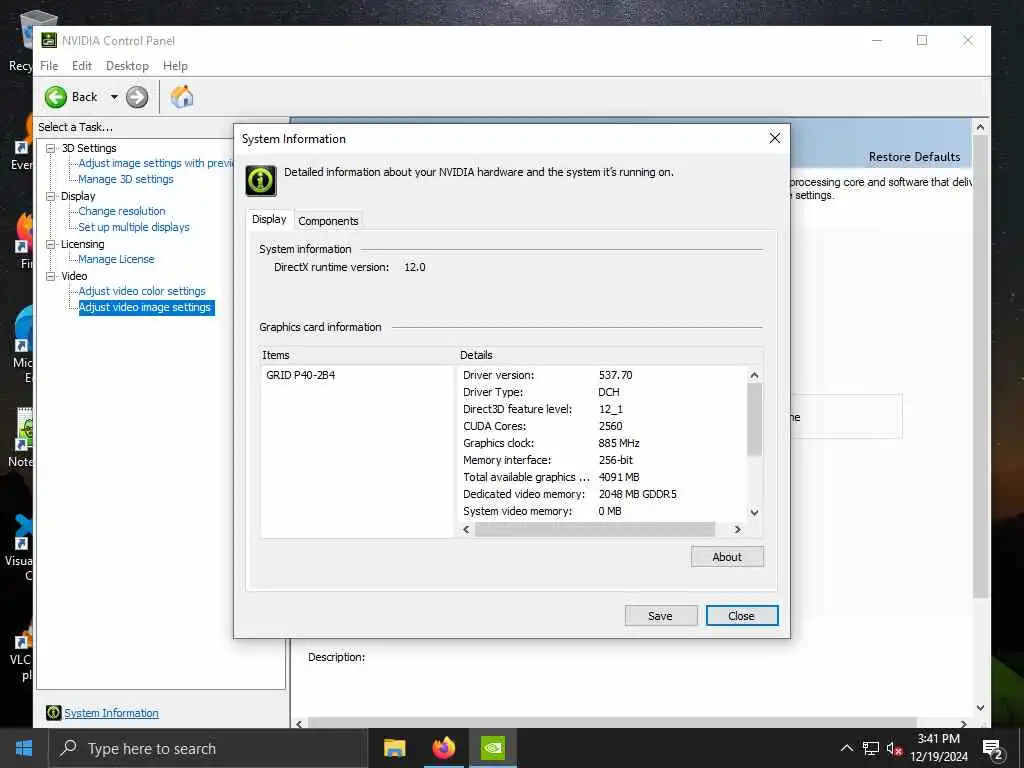Open File Explorer from the taskbar
The image size is (1024, 768).
tap(394, 748)
